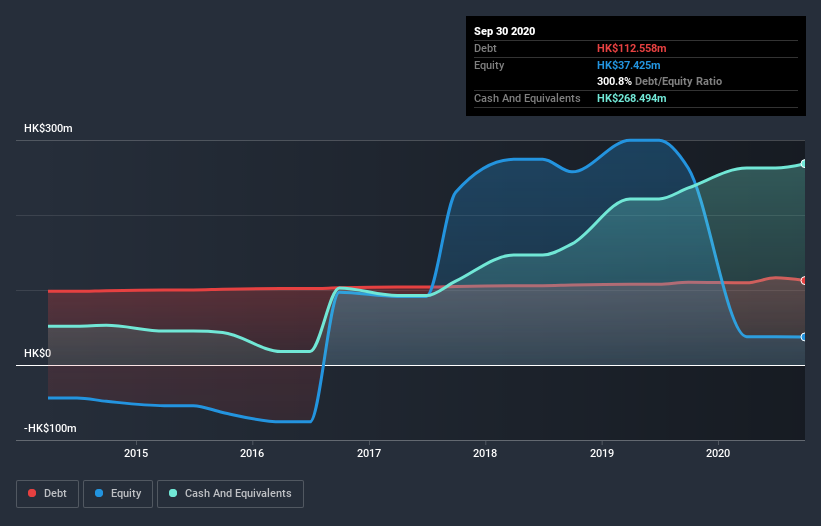Click the HK$112.558m debt value

click(x=631, y=48)
